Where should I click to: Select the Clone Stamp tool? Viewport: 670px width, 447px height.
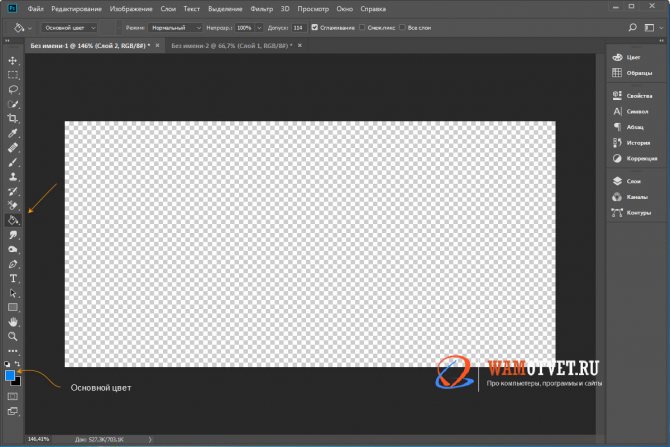(13, 176)
